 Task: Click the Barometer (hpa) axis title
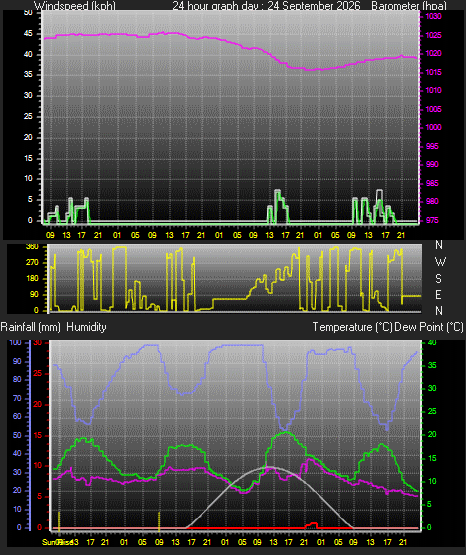pos(409,6)
